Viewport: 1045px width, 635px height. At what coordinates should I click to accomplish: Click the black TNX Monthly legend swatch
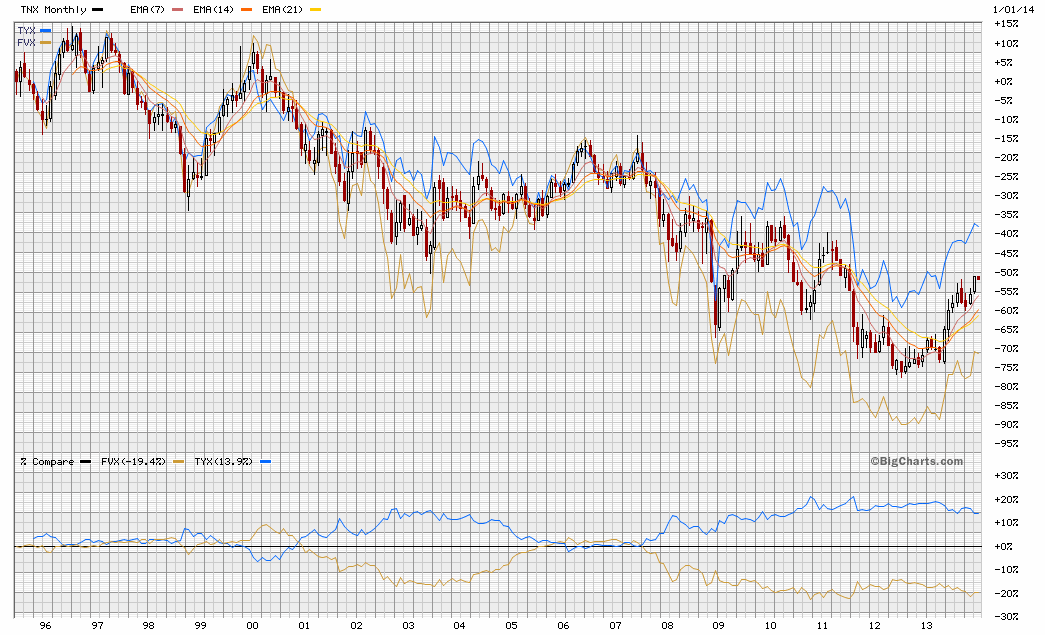point(97,10)
